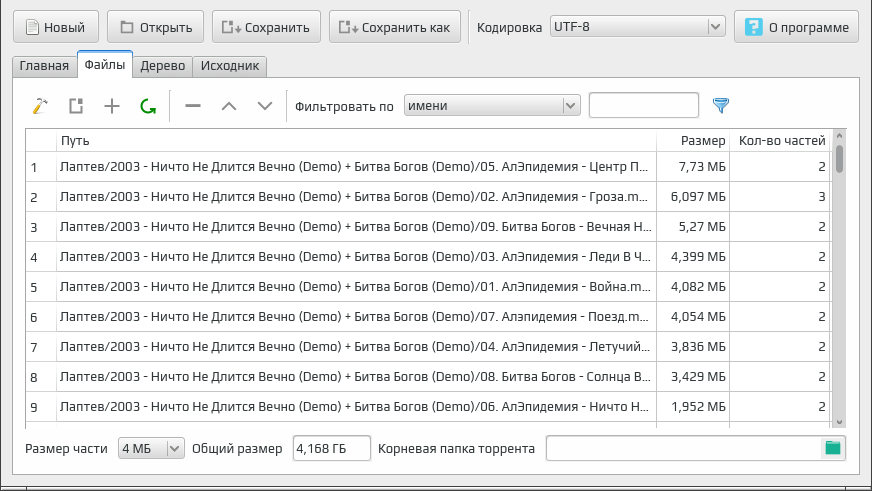This screenshot has height=491, width=872.
Task: Click size cell 7,73 МБ
Action: click(693, 167)
